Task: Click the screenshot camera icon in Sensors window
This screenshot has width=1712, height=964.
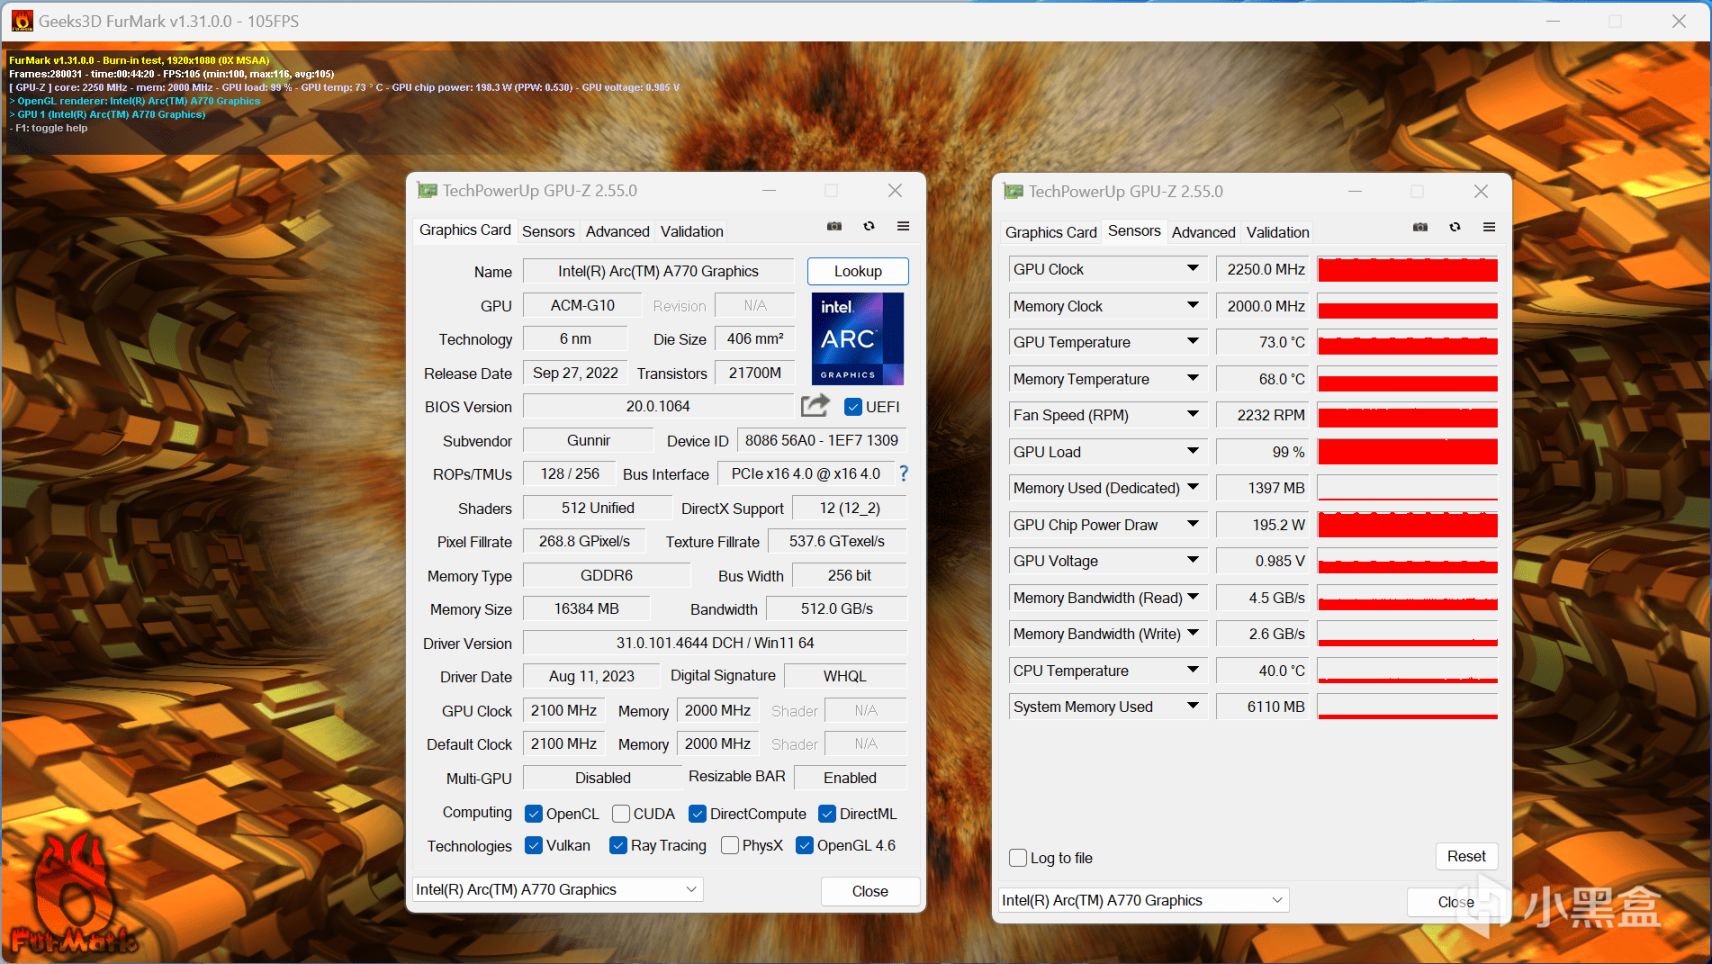Action: (1420, 227)
